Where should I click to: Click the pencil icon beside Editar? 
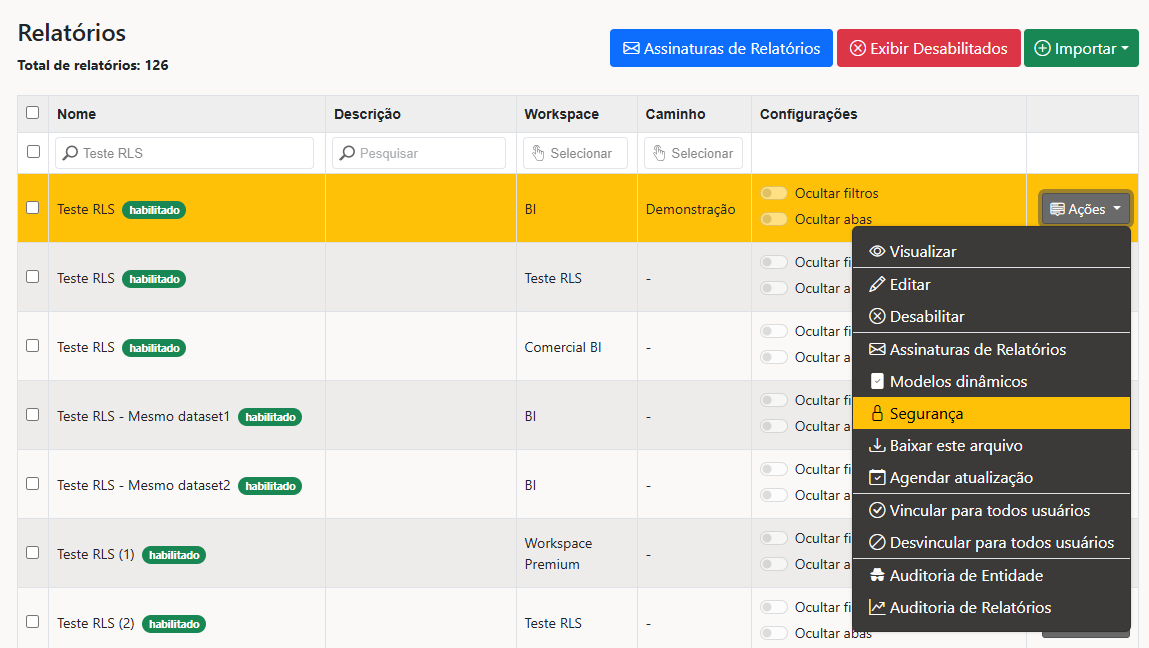(x=876, y=284)
